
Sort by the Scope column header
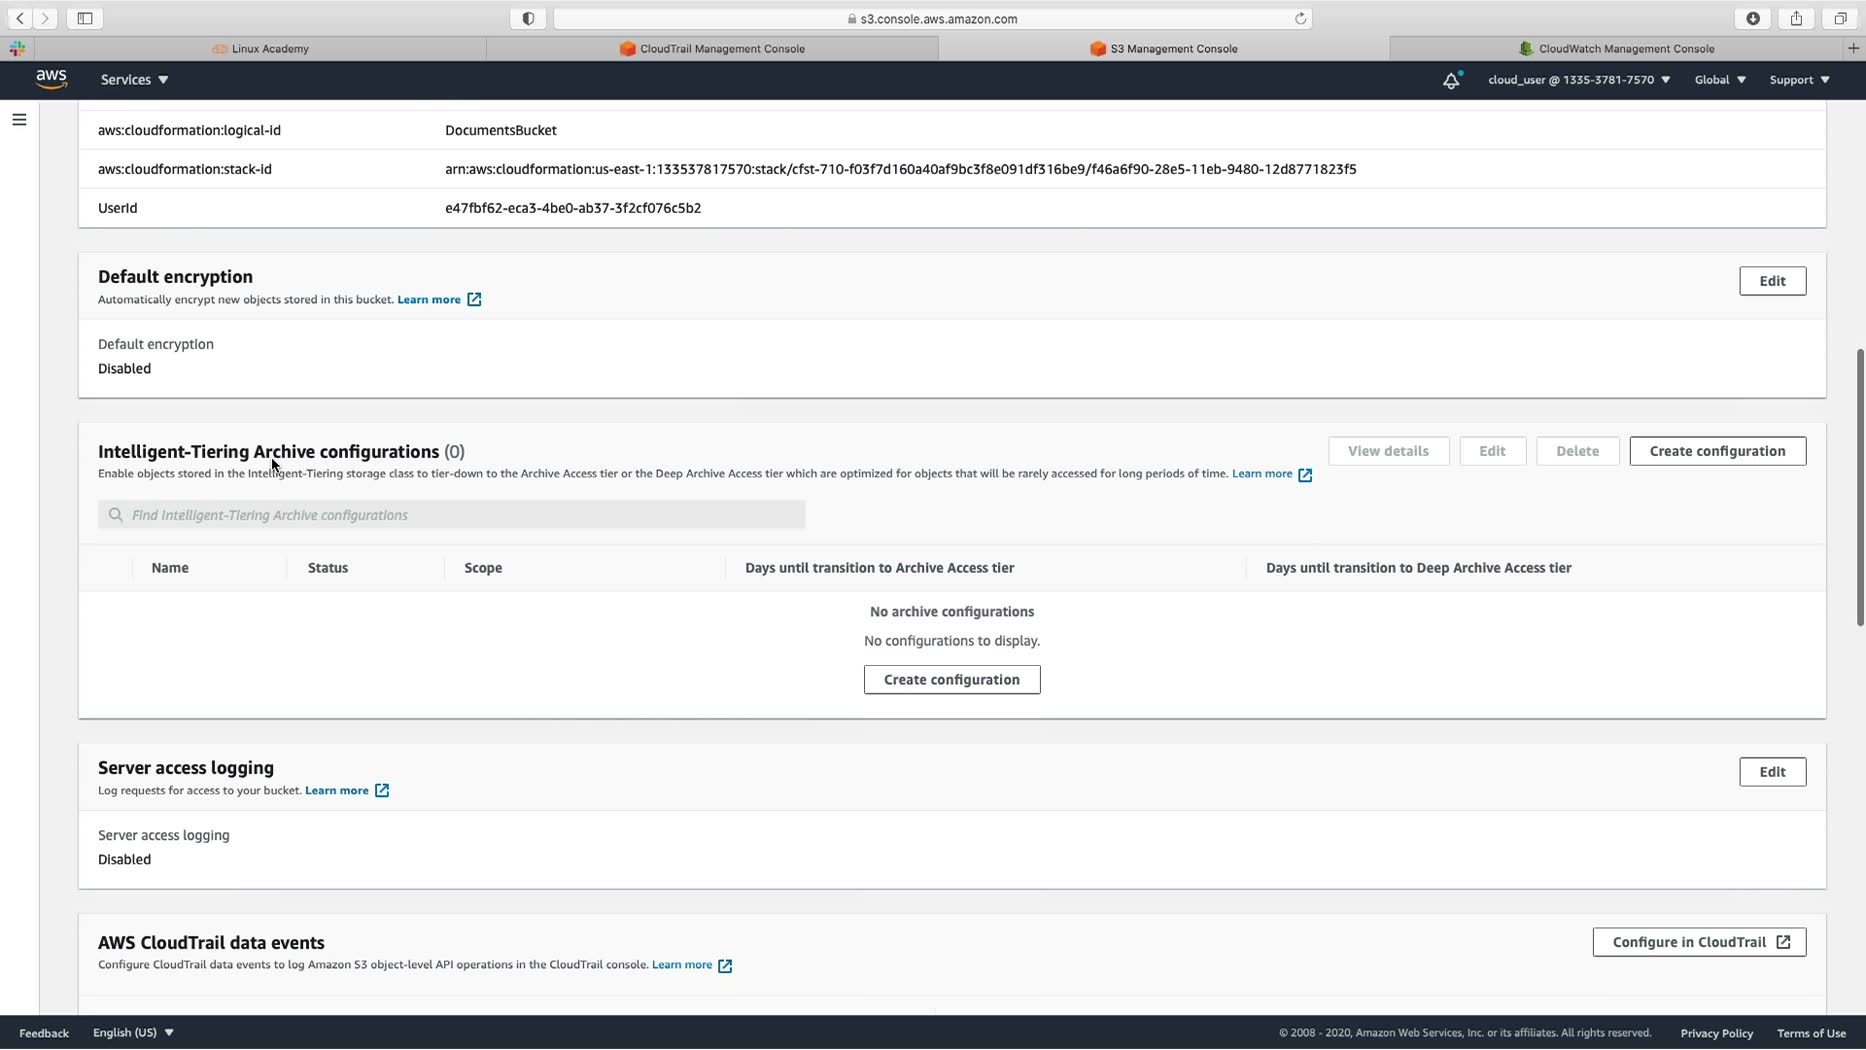[x=483, y=568]
